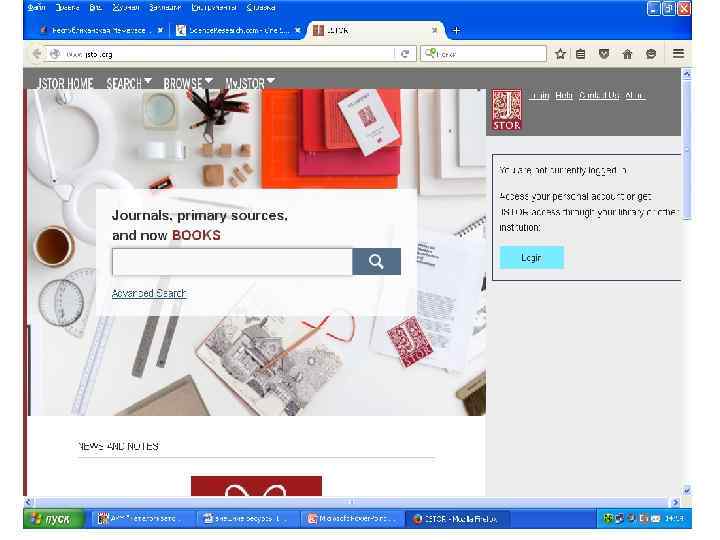Image resolution: width=720 pixels, height=540 pixels.
Task: Expand the SEARCH dropdown menu
Action: coord(129,83)
